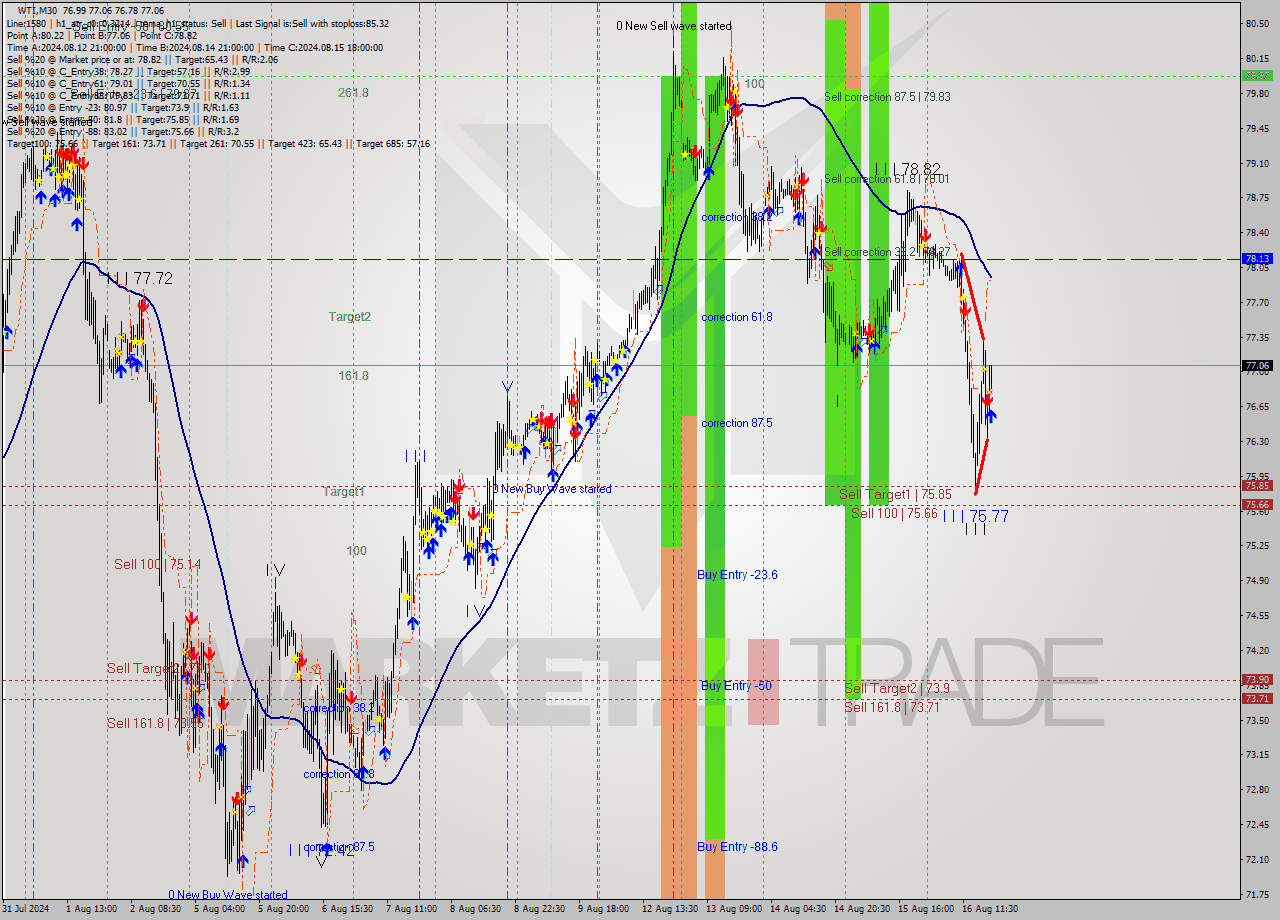Image resolution: width=1280 pixels, height=920 pixels.
Task: Select the '2 Aug 08:30' time axis label
Action: coord(154,909)
